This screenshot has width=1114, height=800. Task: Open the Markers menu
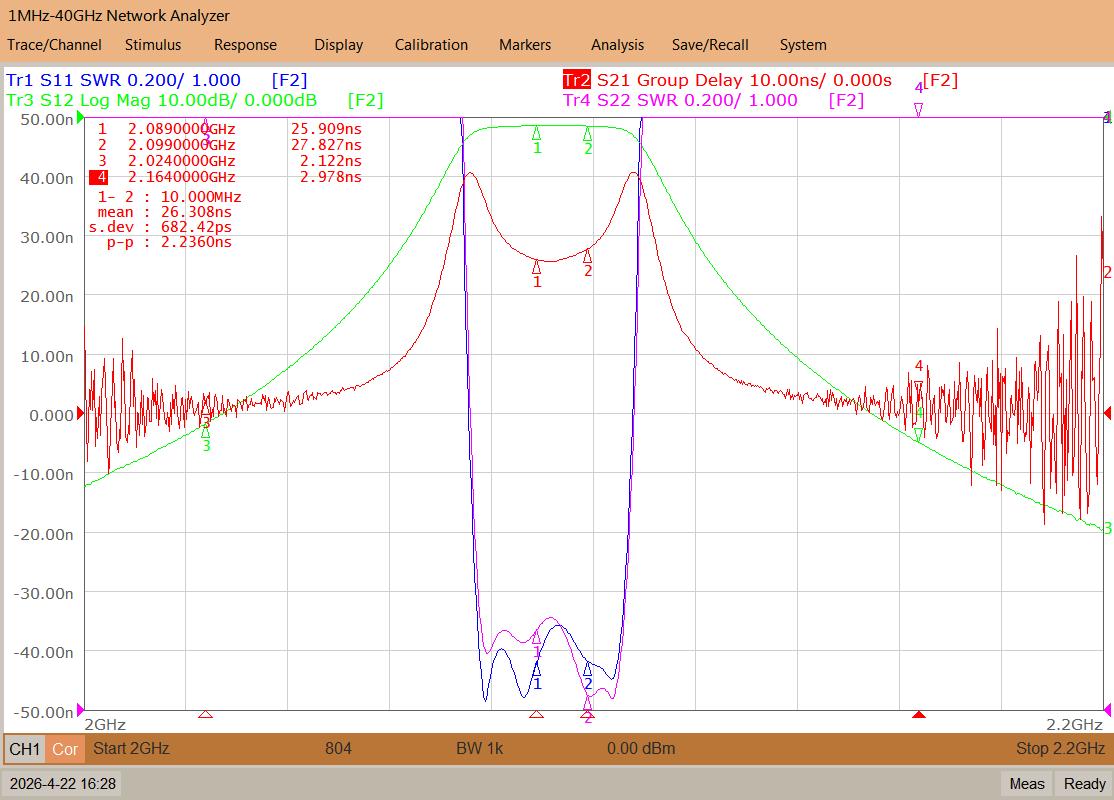525,45
